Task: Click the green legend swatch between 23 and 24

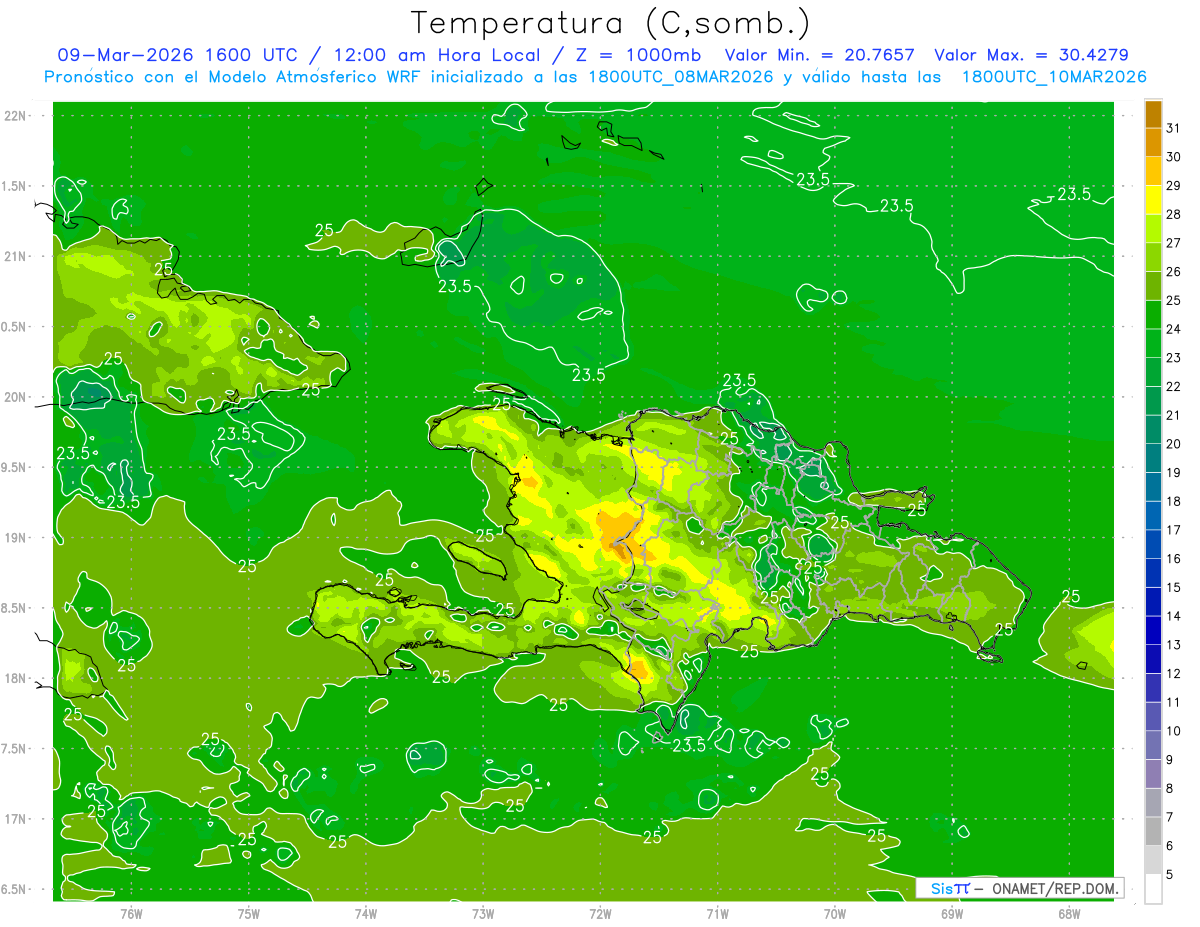Action: click(x=1153, y=343)
